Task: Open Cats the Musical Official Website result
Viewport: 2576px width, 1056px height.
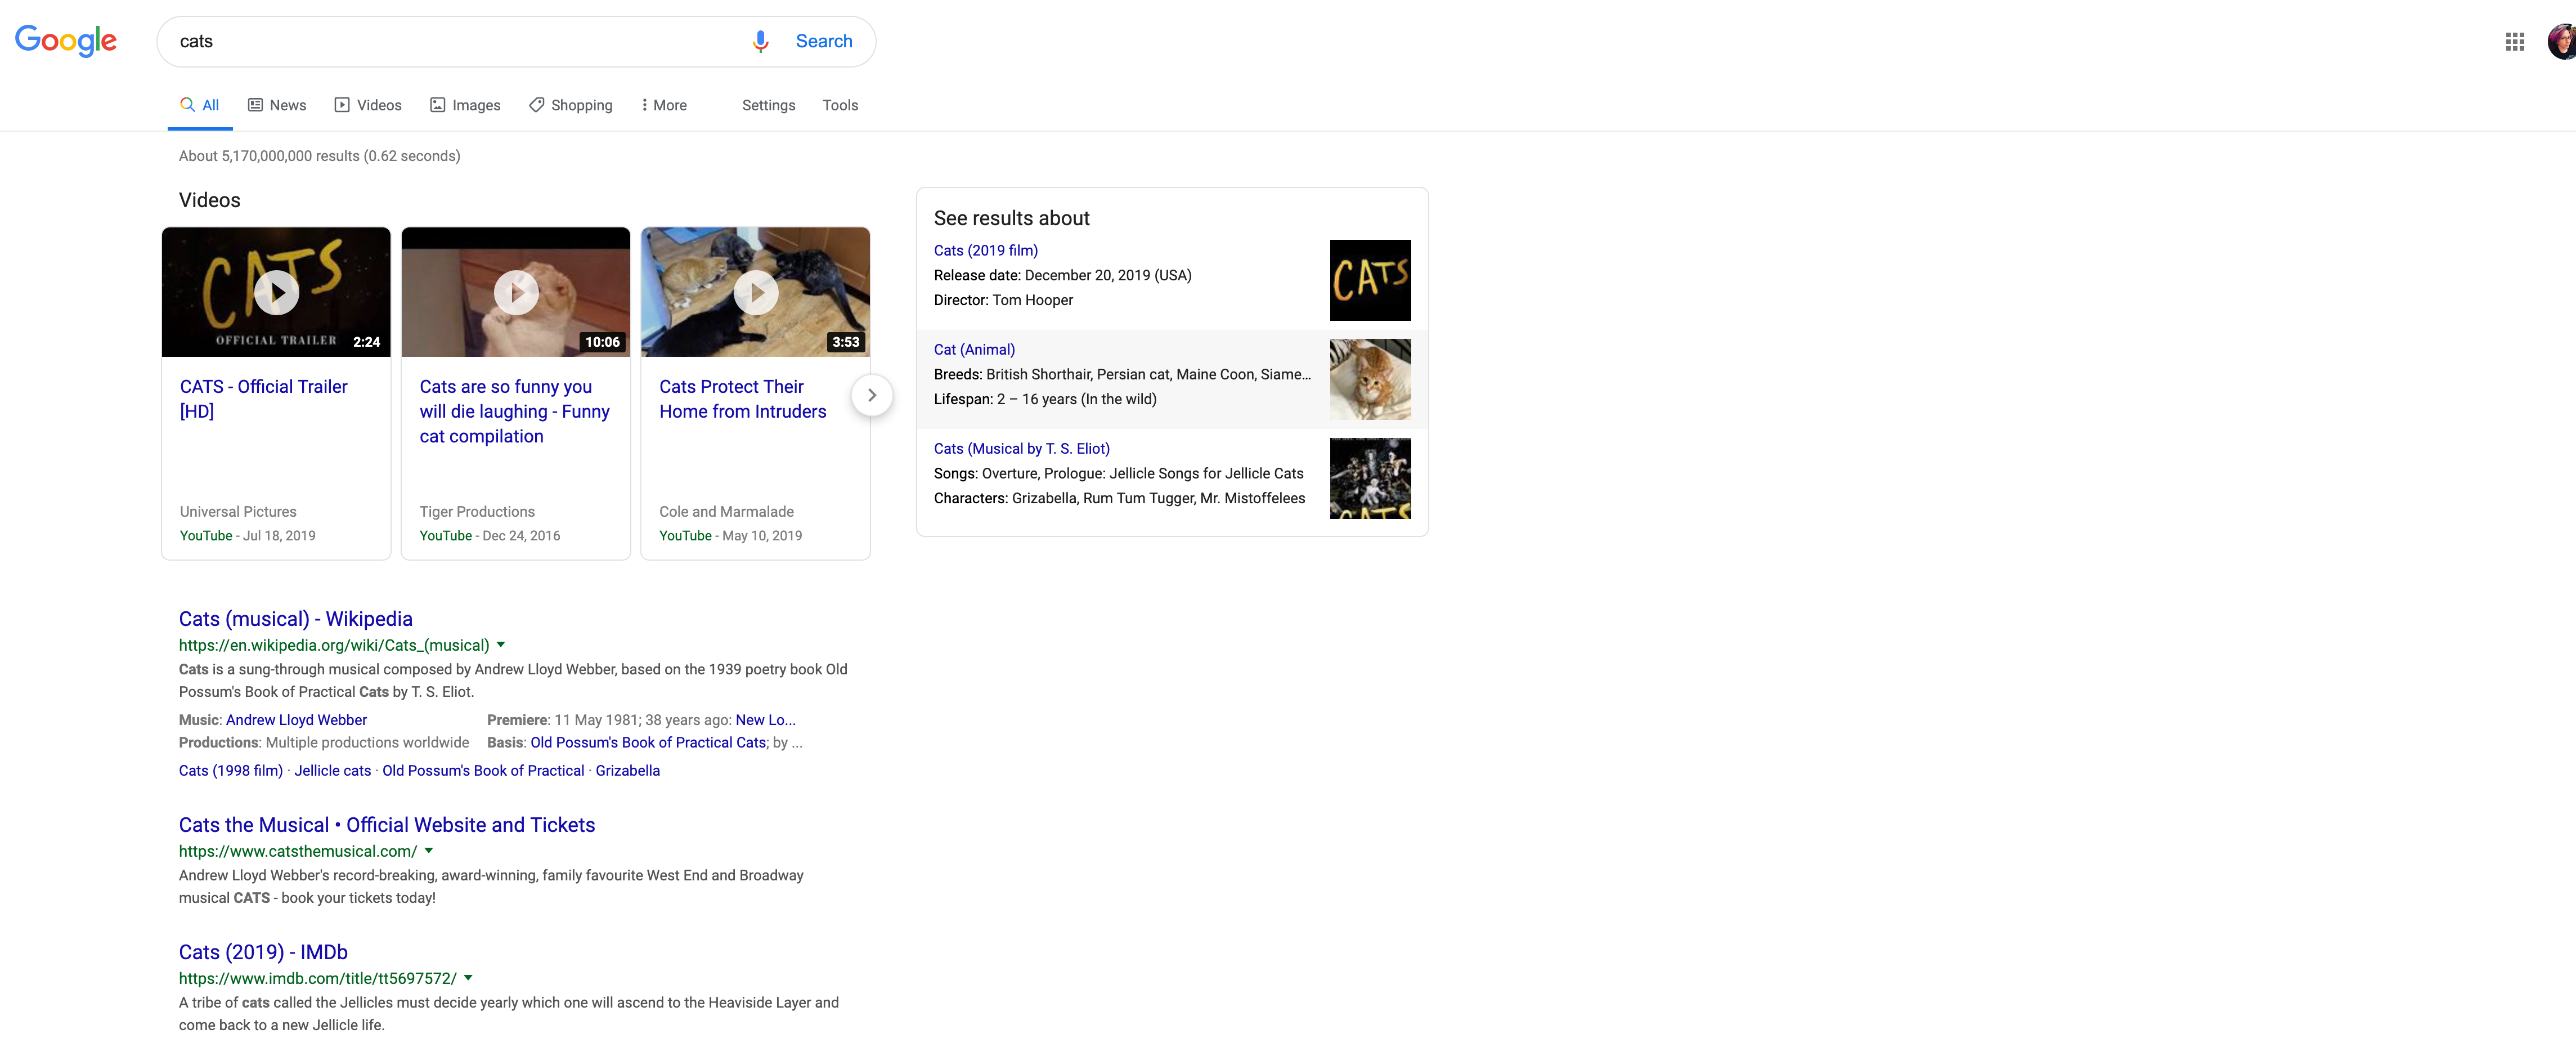Action: (387, 825)
